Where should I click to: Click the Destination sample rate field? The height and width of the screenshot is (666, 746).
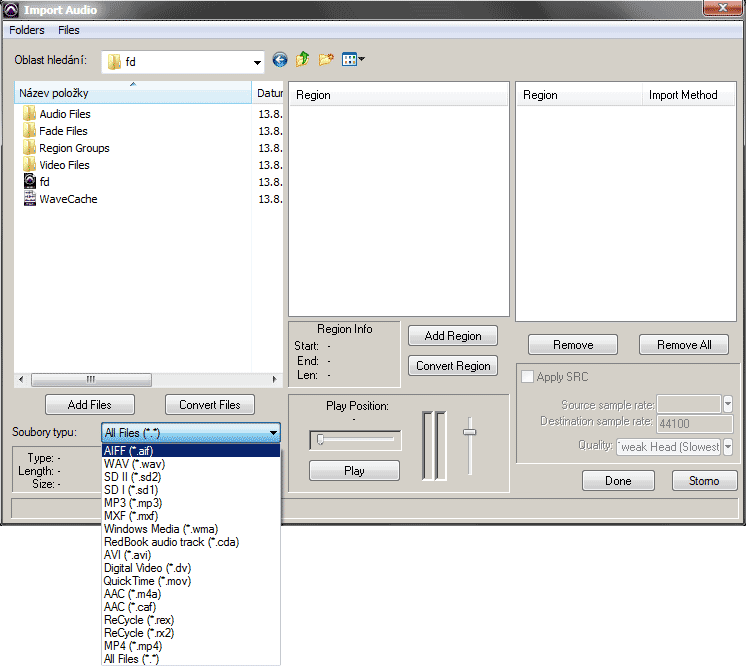pyautogui.click(x=695, y=423)
